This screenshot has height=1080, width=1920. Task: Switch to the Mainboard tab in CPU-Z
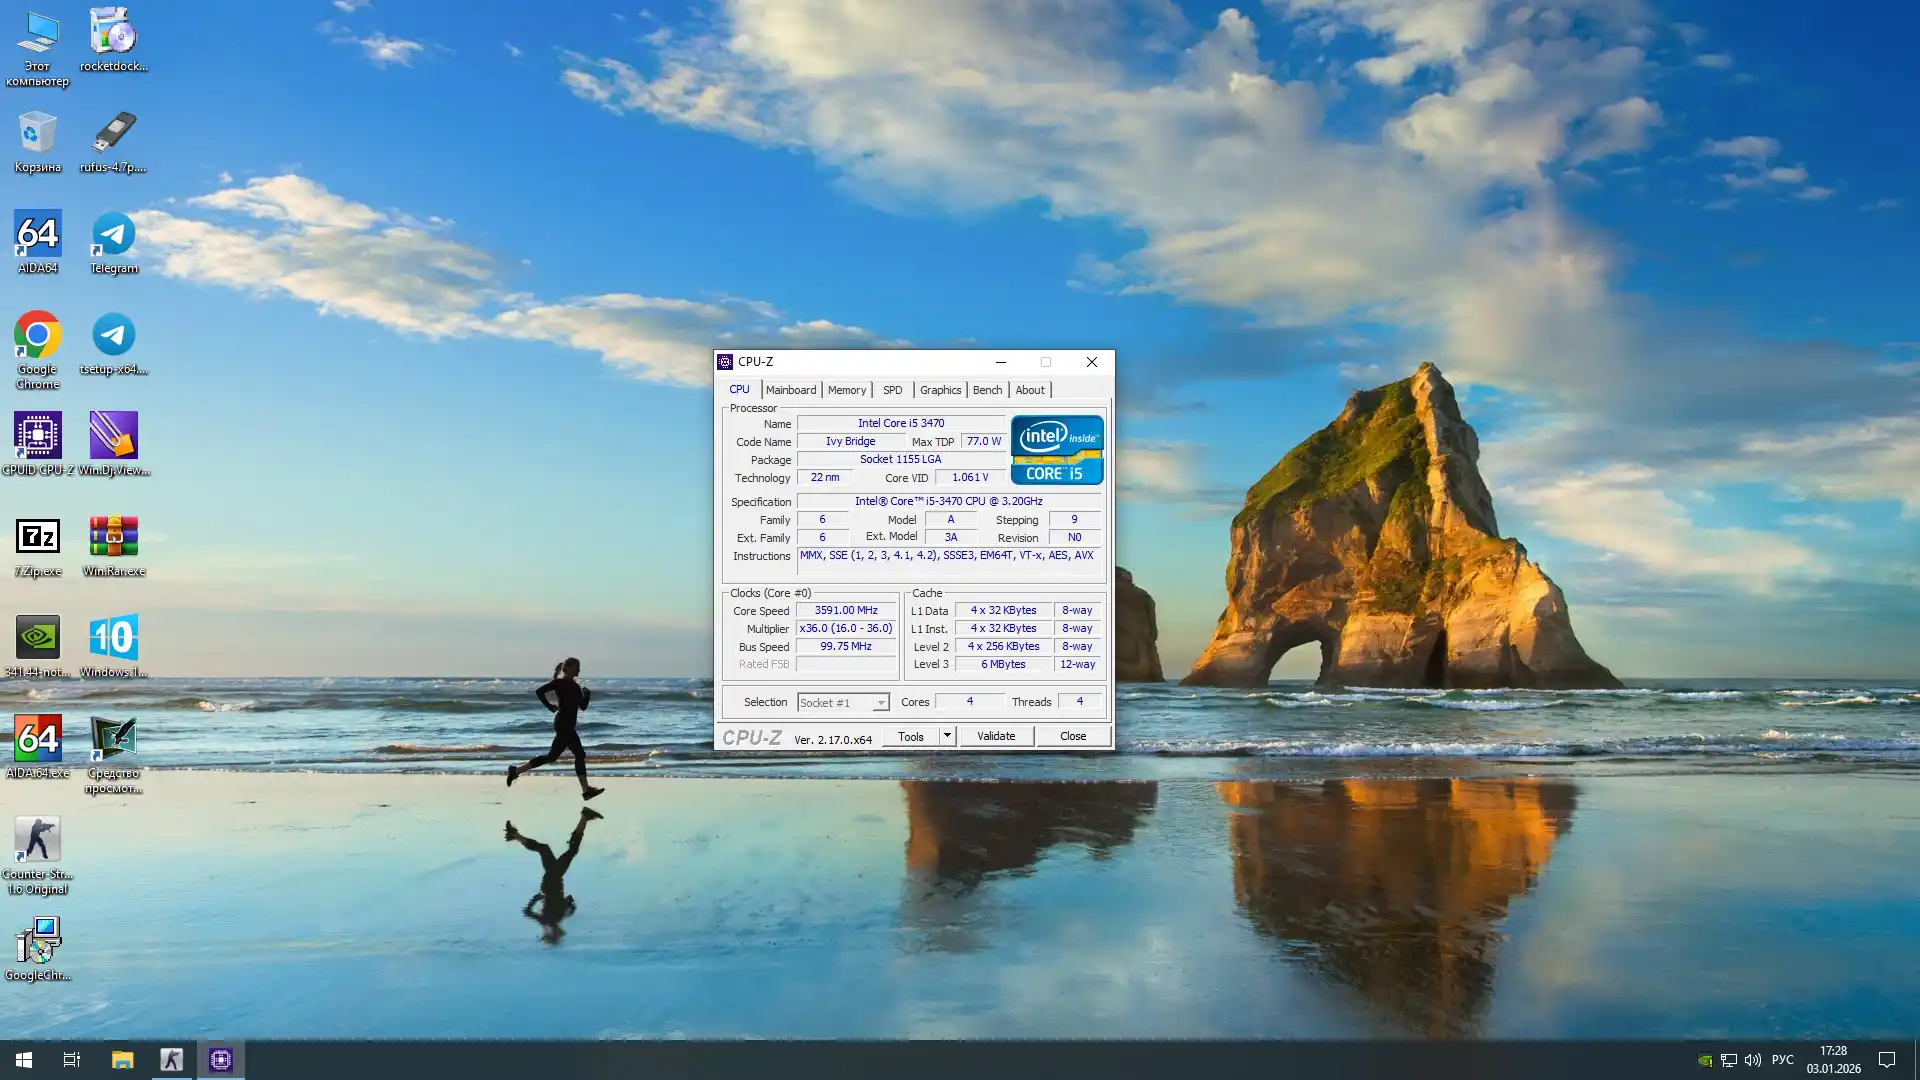pyautogui.click(x=791, y=390)
